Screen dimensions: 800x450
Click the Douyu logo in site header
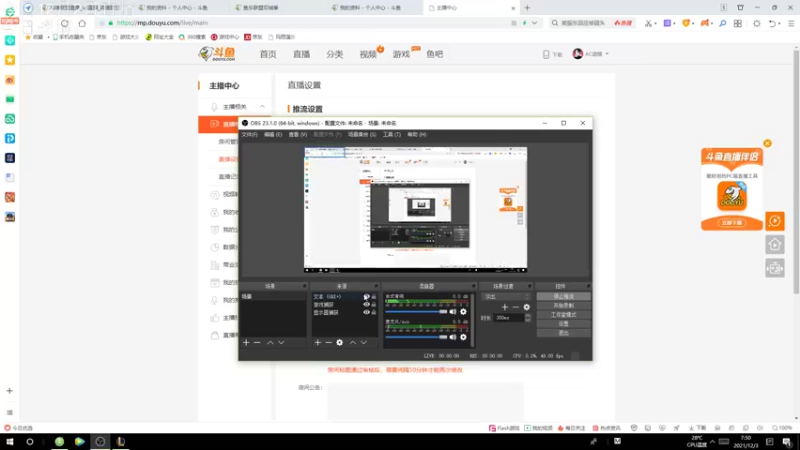tap(217, 54)
